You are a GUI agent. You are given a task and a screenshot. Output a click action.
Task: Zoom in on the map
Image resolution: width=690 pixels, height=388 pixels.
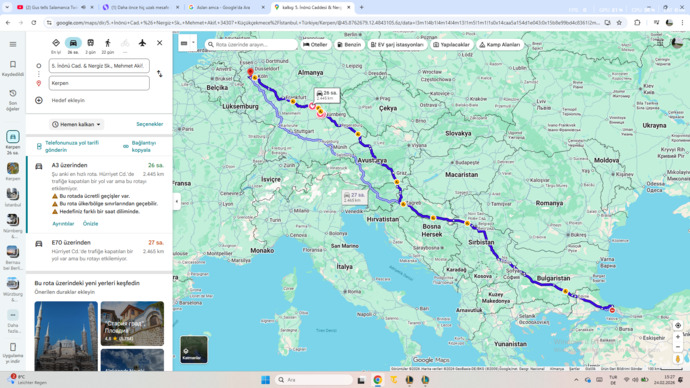678,337
